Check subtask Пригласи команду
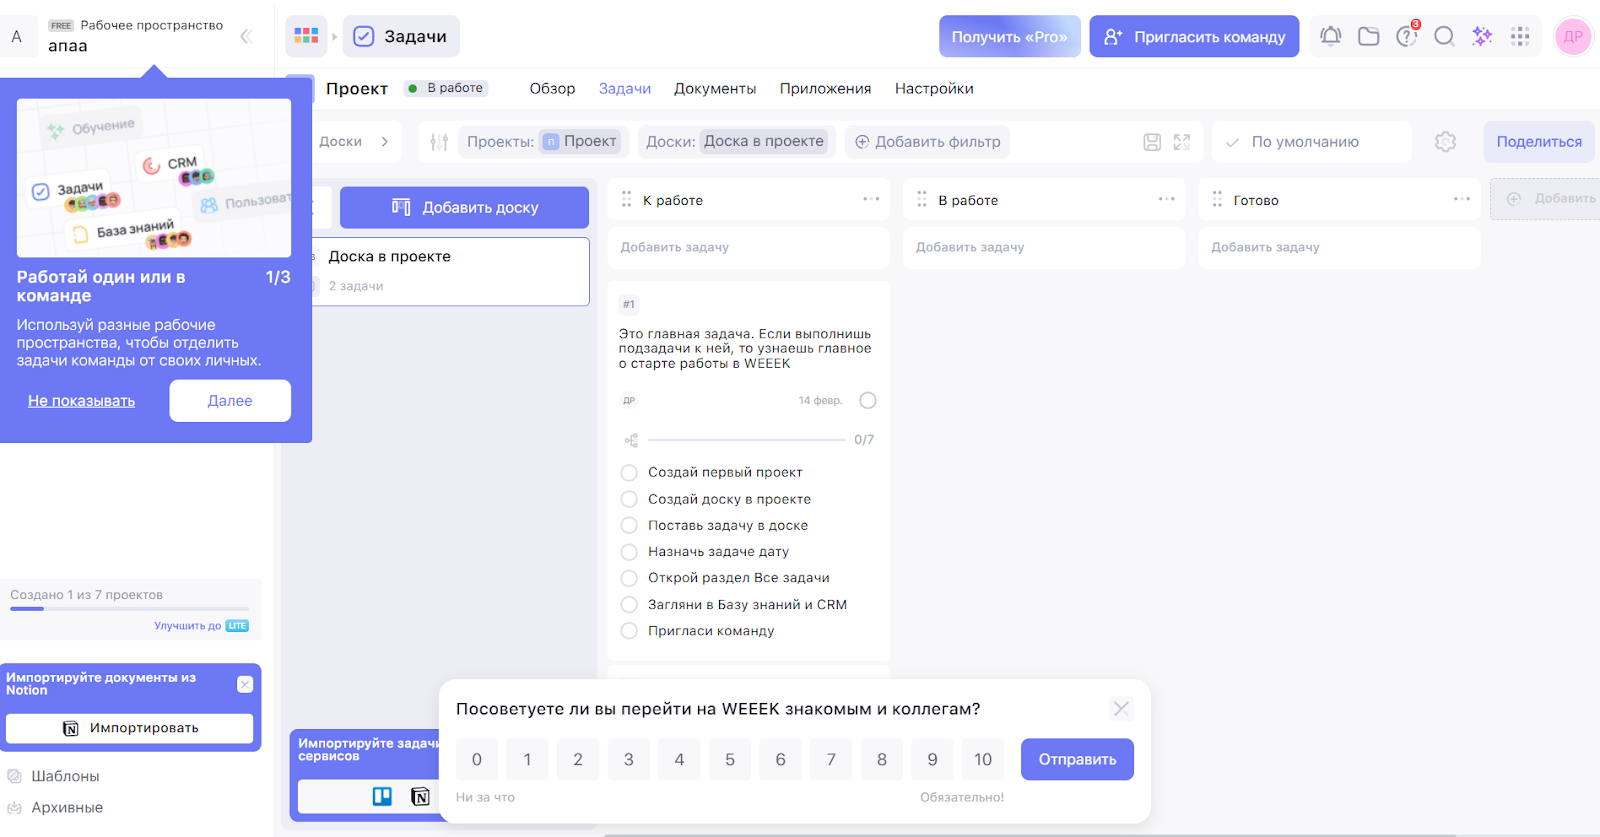Image resolution: width=1600 pixels, height=837 pixels. point(629,631)
